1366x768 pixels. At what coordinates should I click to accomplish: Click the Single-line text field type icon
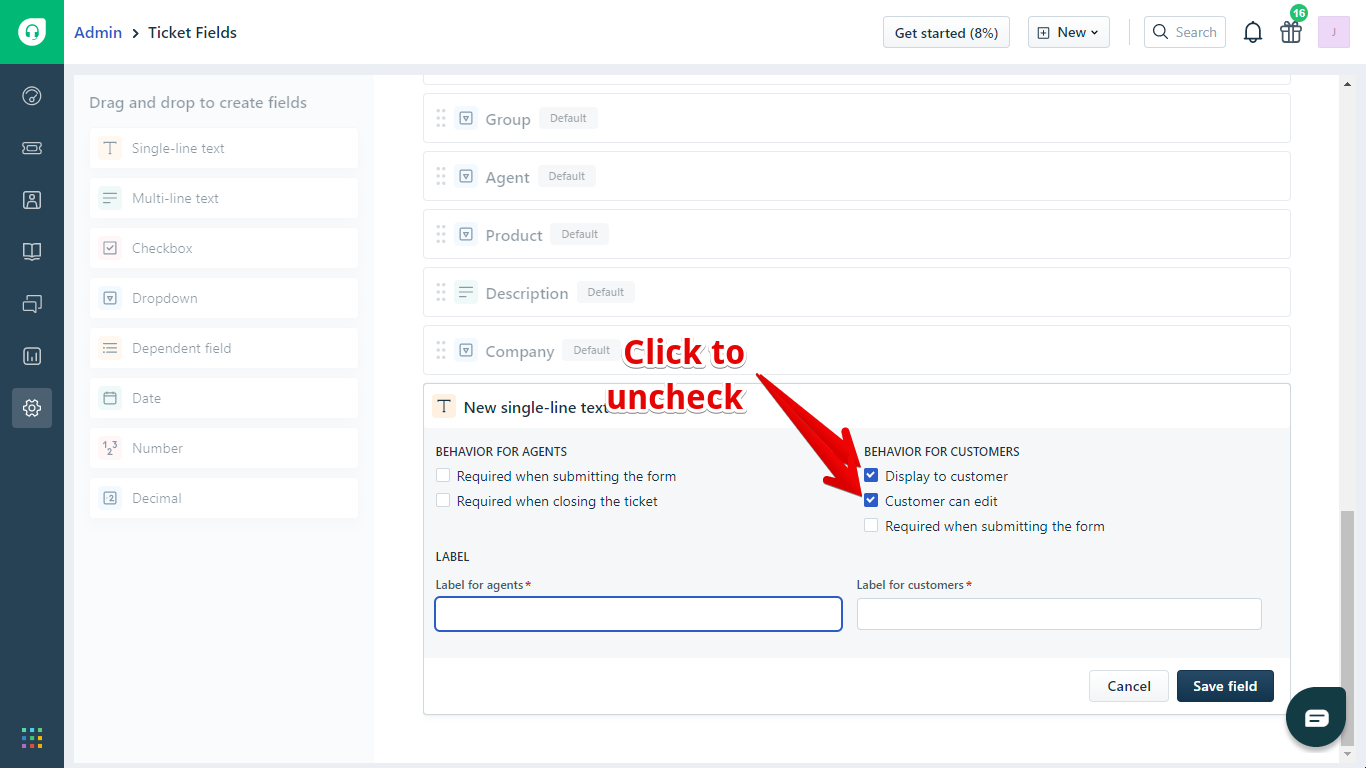click(110, 148)
